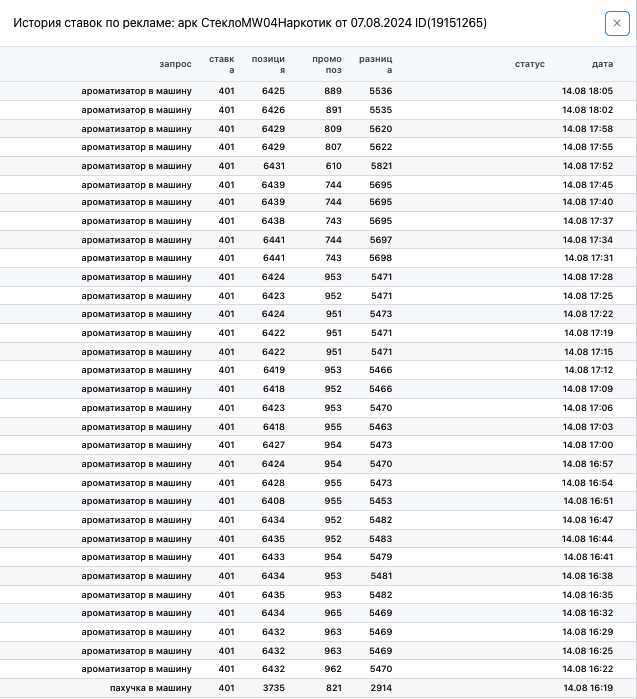Select the row with position 6408
637x699 pixels.
coord(318,501)
